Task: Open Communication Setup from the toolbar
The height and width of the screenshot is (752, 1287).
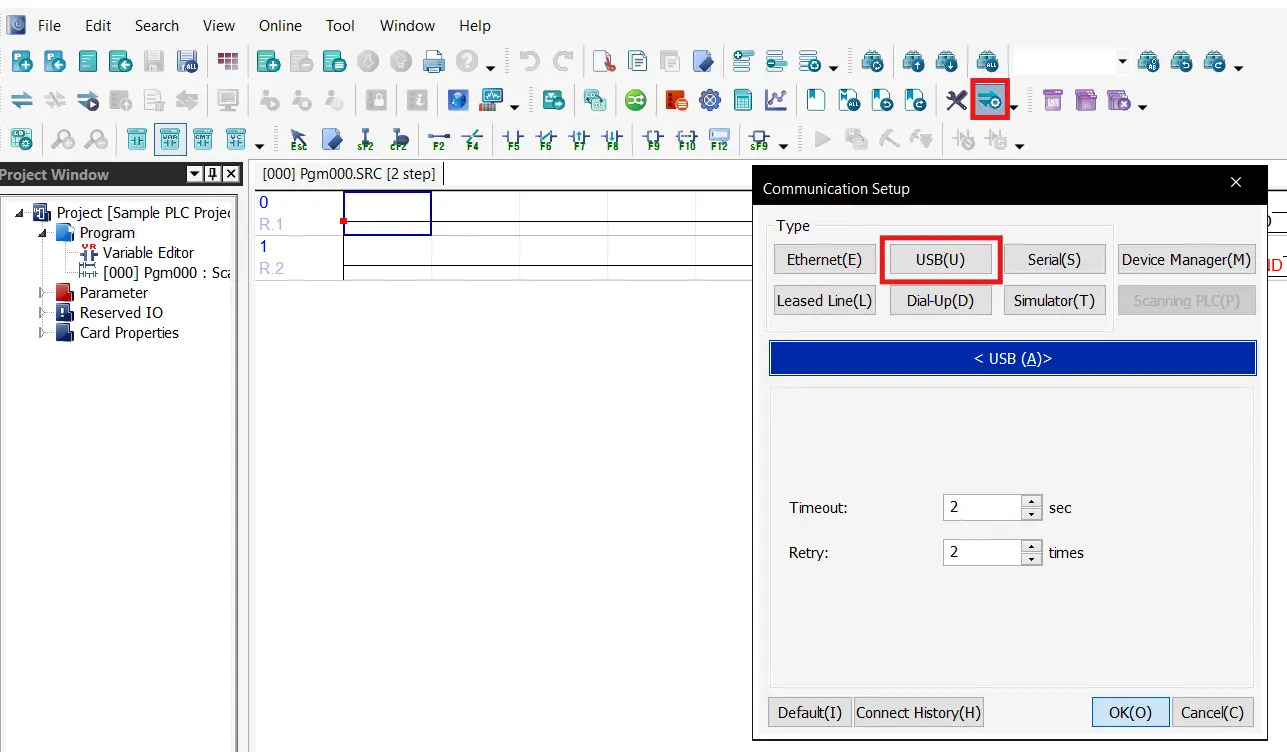Action: (989, 99)
